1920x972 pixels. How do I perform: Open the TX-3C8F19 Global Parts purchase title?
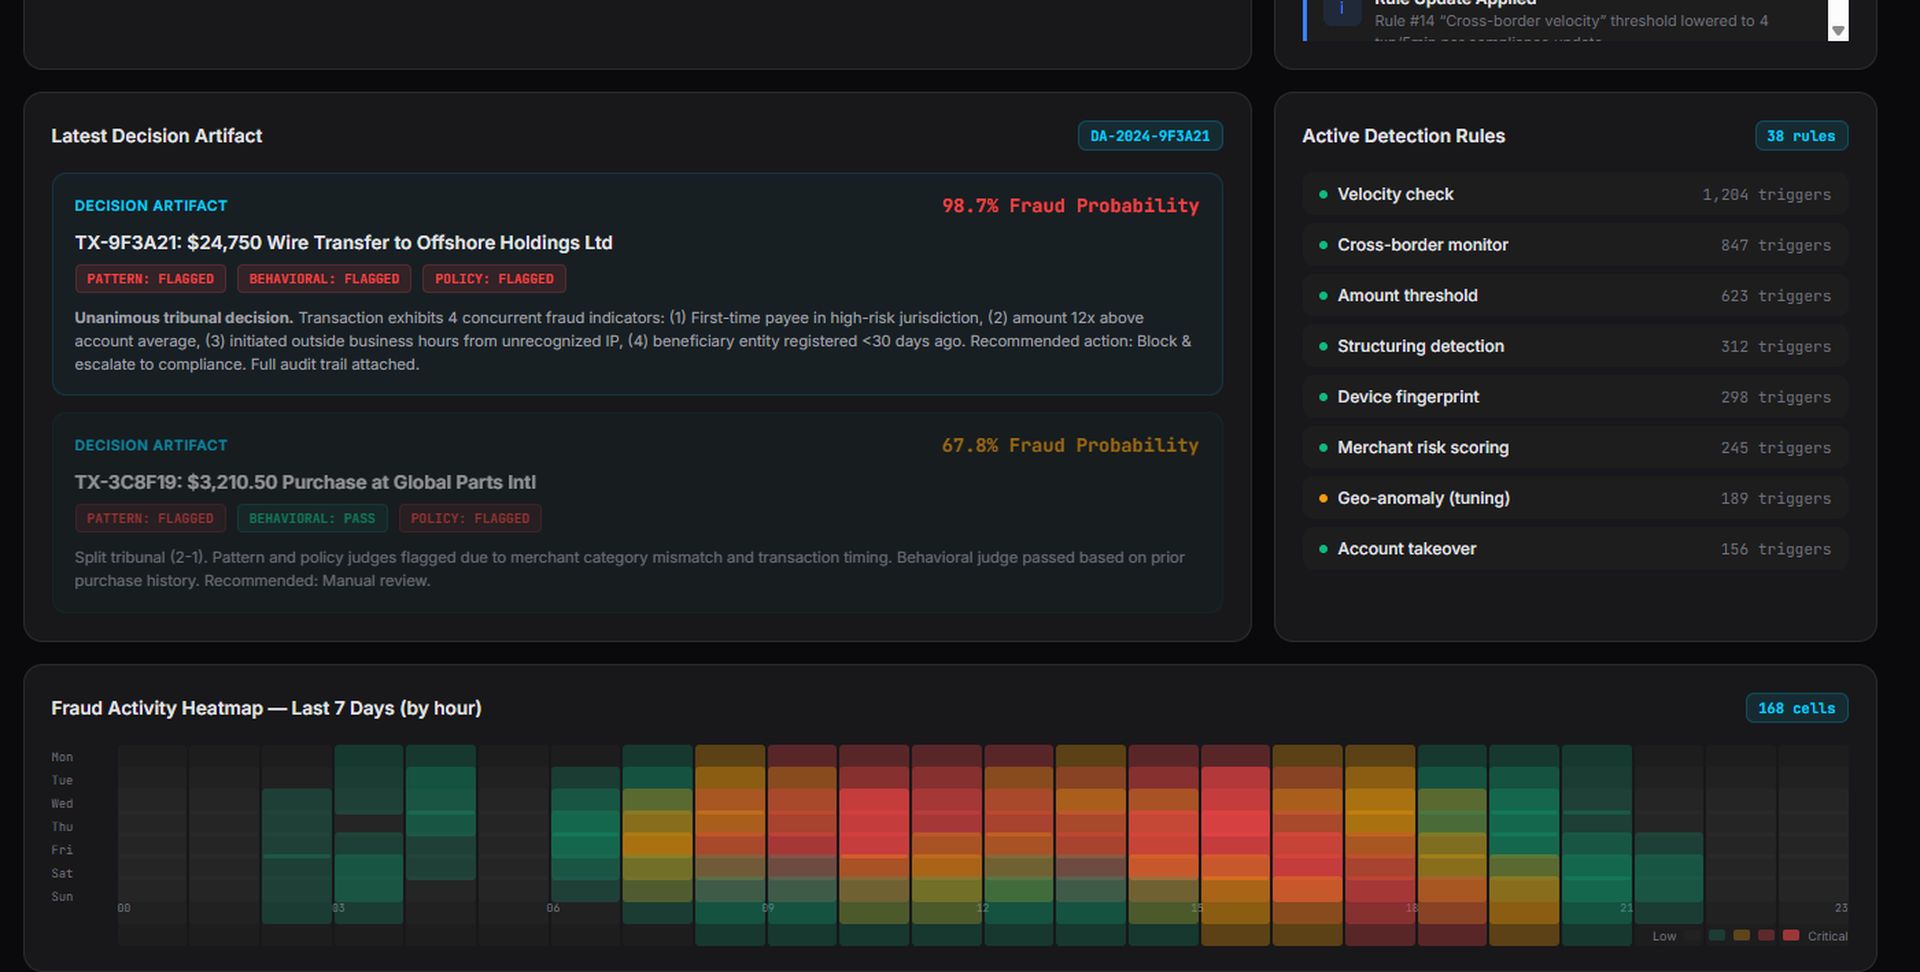[305, 482]
